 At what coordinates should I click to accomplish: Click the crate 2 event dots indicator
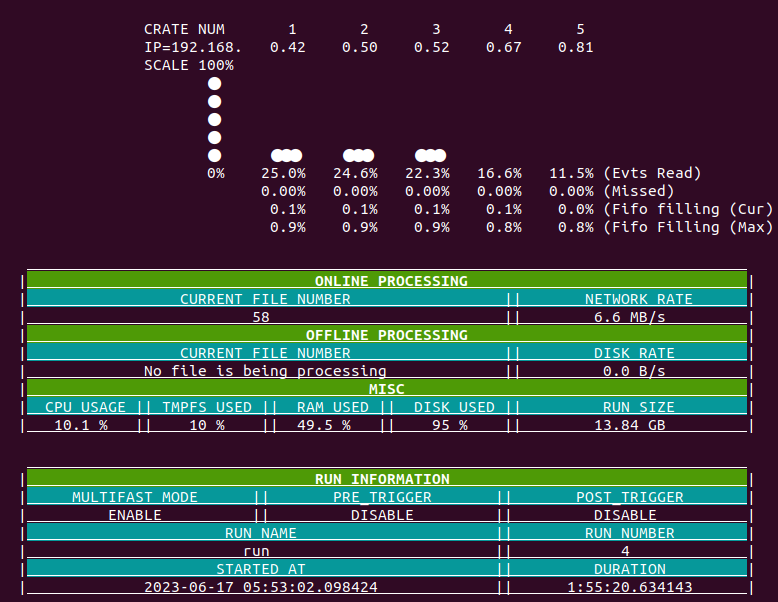click(x=358, y=155)
